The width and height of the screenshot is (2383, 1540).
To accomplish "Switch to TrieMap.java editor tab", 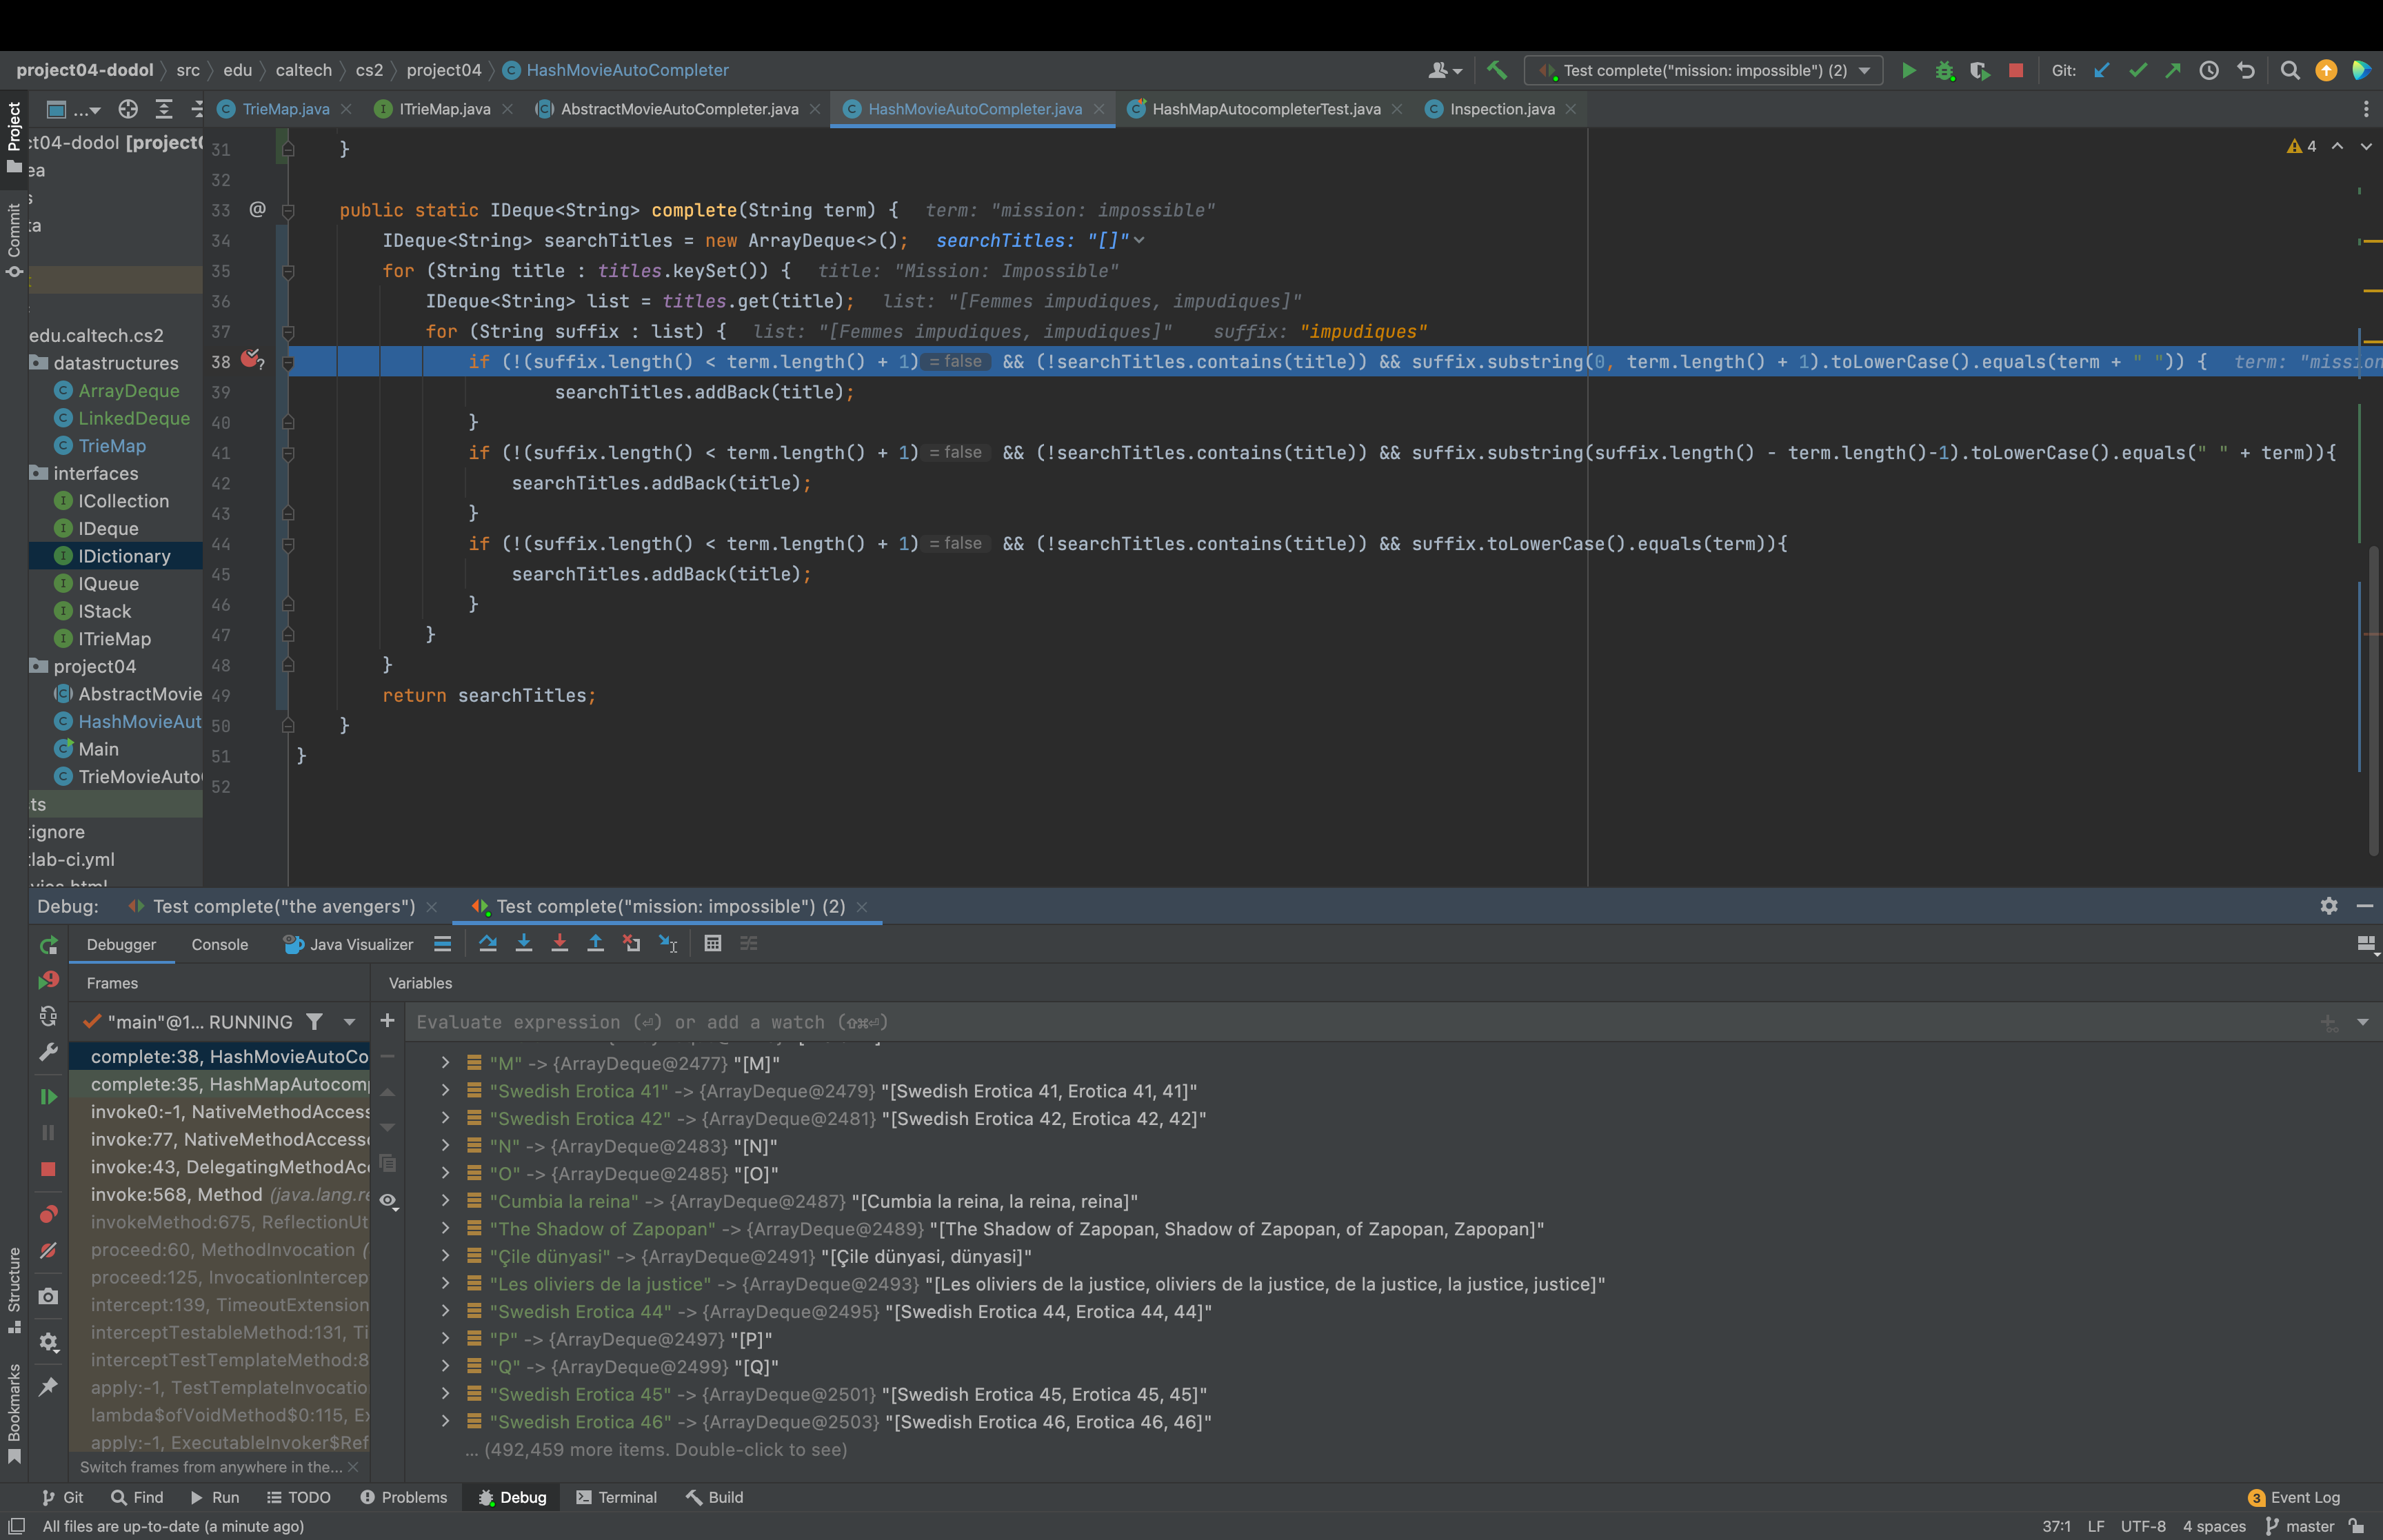I will tap(285, 109).
